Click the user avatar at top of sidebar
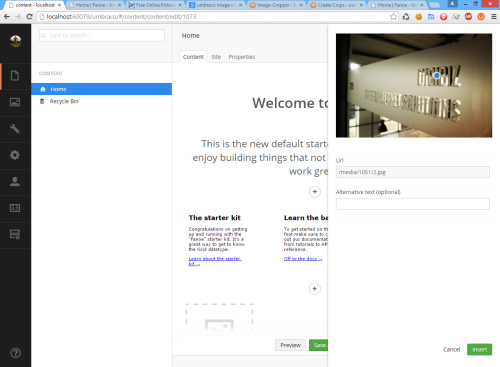This screenshot has height=367, width=500. (15, 41)
